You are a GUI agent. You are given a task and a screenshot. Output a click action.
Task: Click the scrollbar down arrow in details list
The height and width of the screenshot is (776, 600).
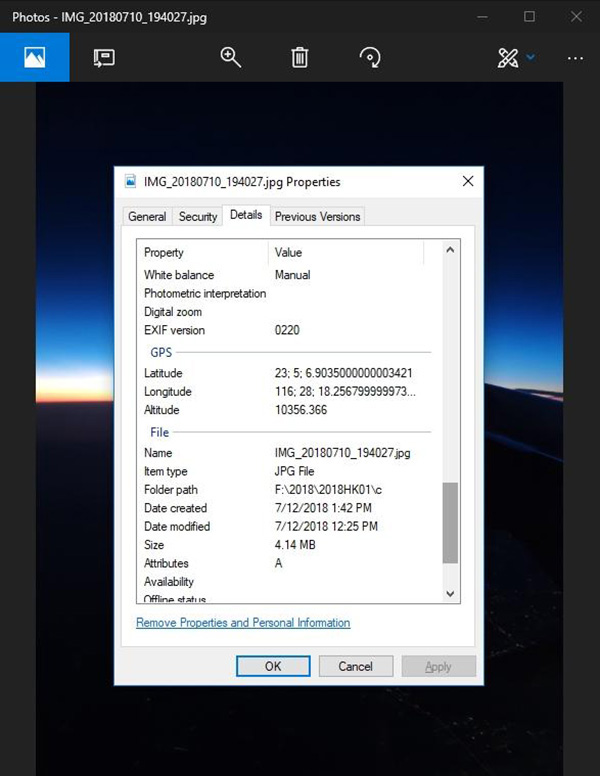450,593
